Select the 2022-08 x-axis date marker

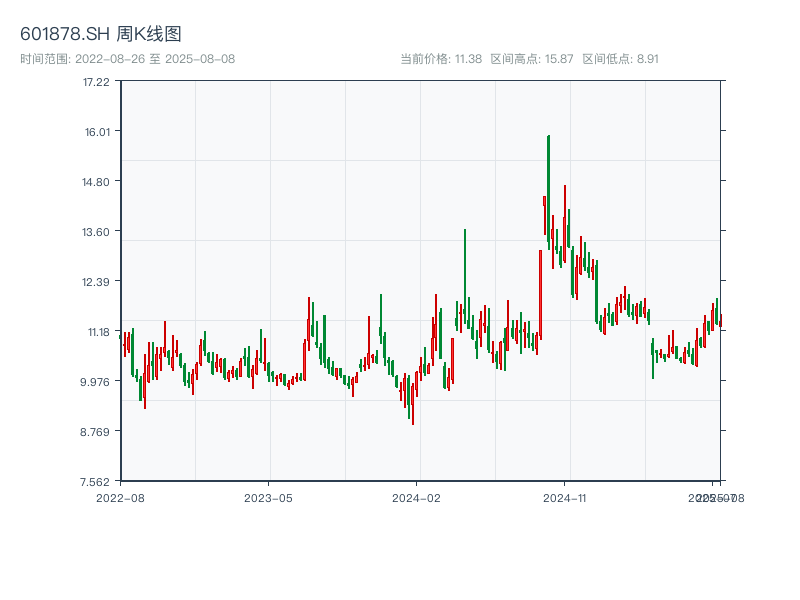coord(120,497)
